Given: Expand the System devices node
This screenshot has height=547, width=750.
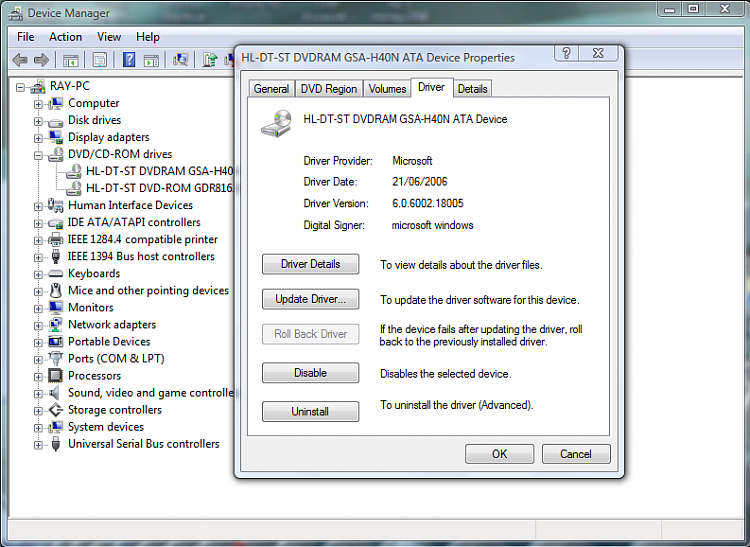Looking at the screenshot, I should (x=38, y=428).
